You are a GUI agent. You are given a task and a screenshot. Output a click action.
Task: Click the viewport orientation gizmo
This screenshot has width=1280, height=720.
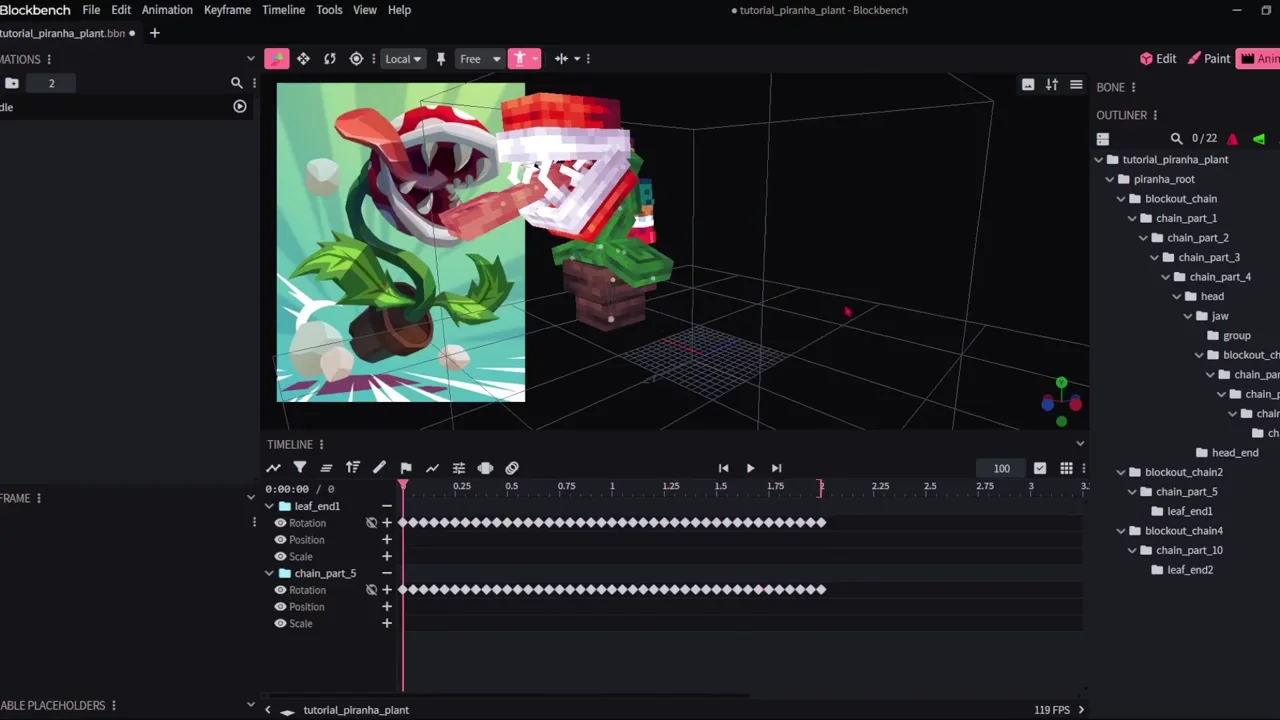(x=1061, y=402)
